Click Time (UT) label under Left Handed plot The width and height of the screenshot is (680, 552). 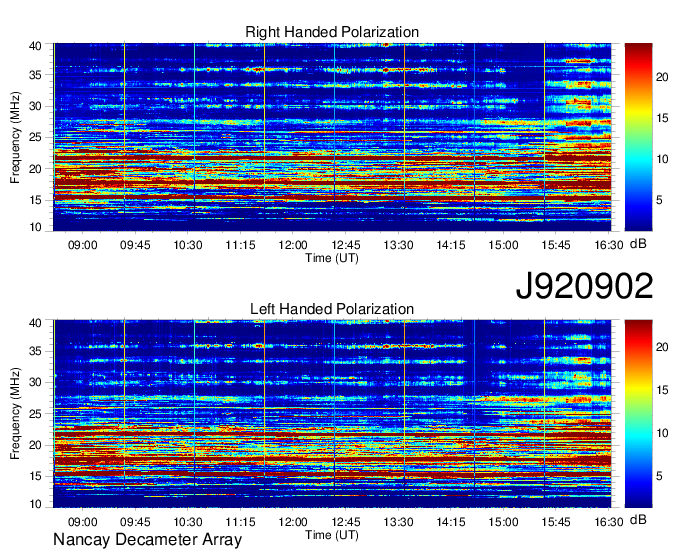[332, 535]
